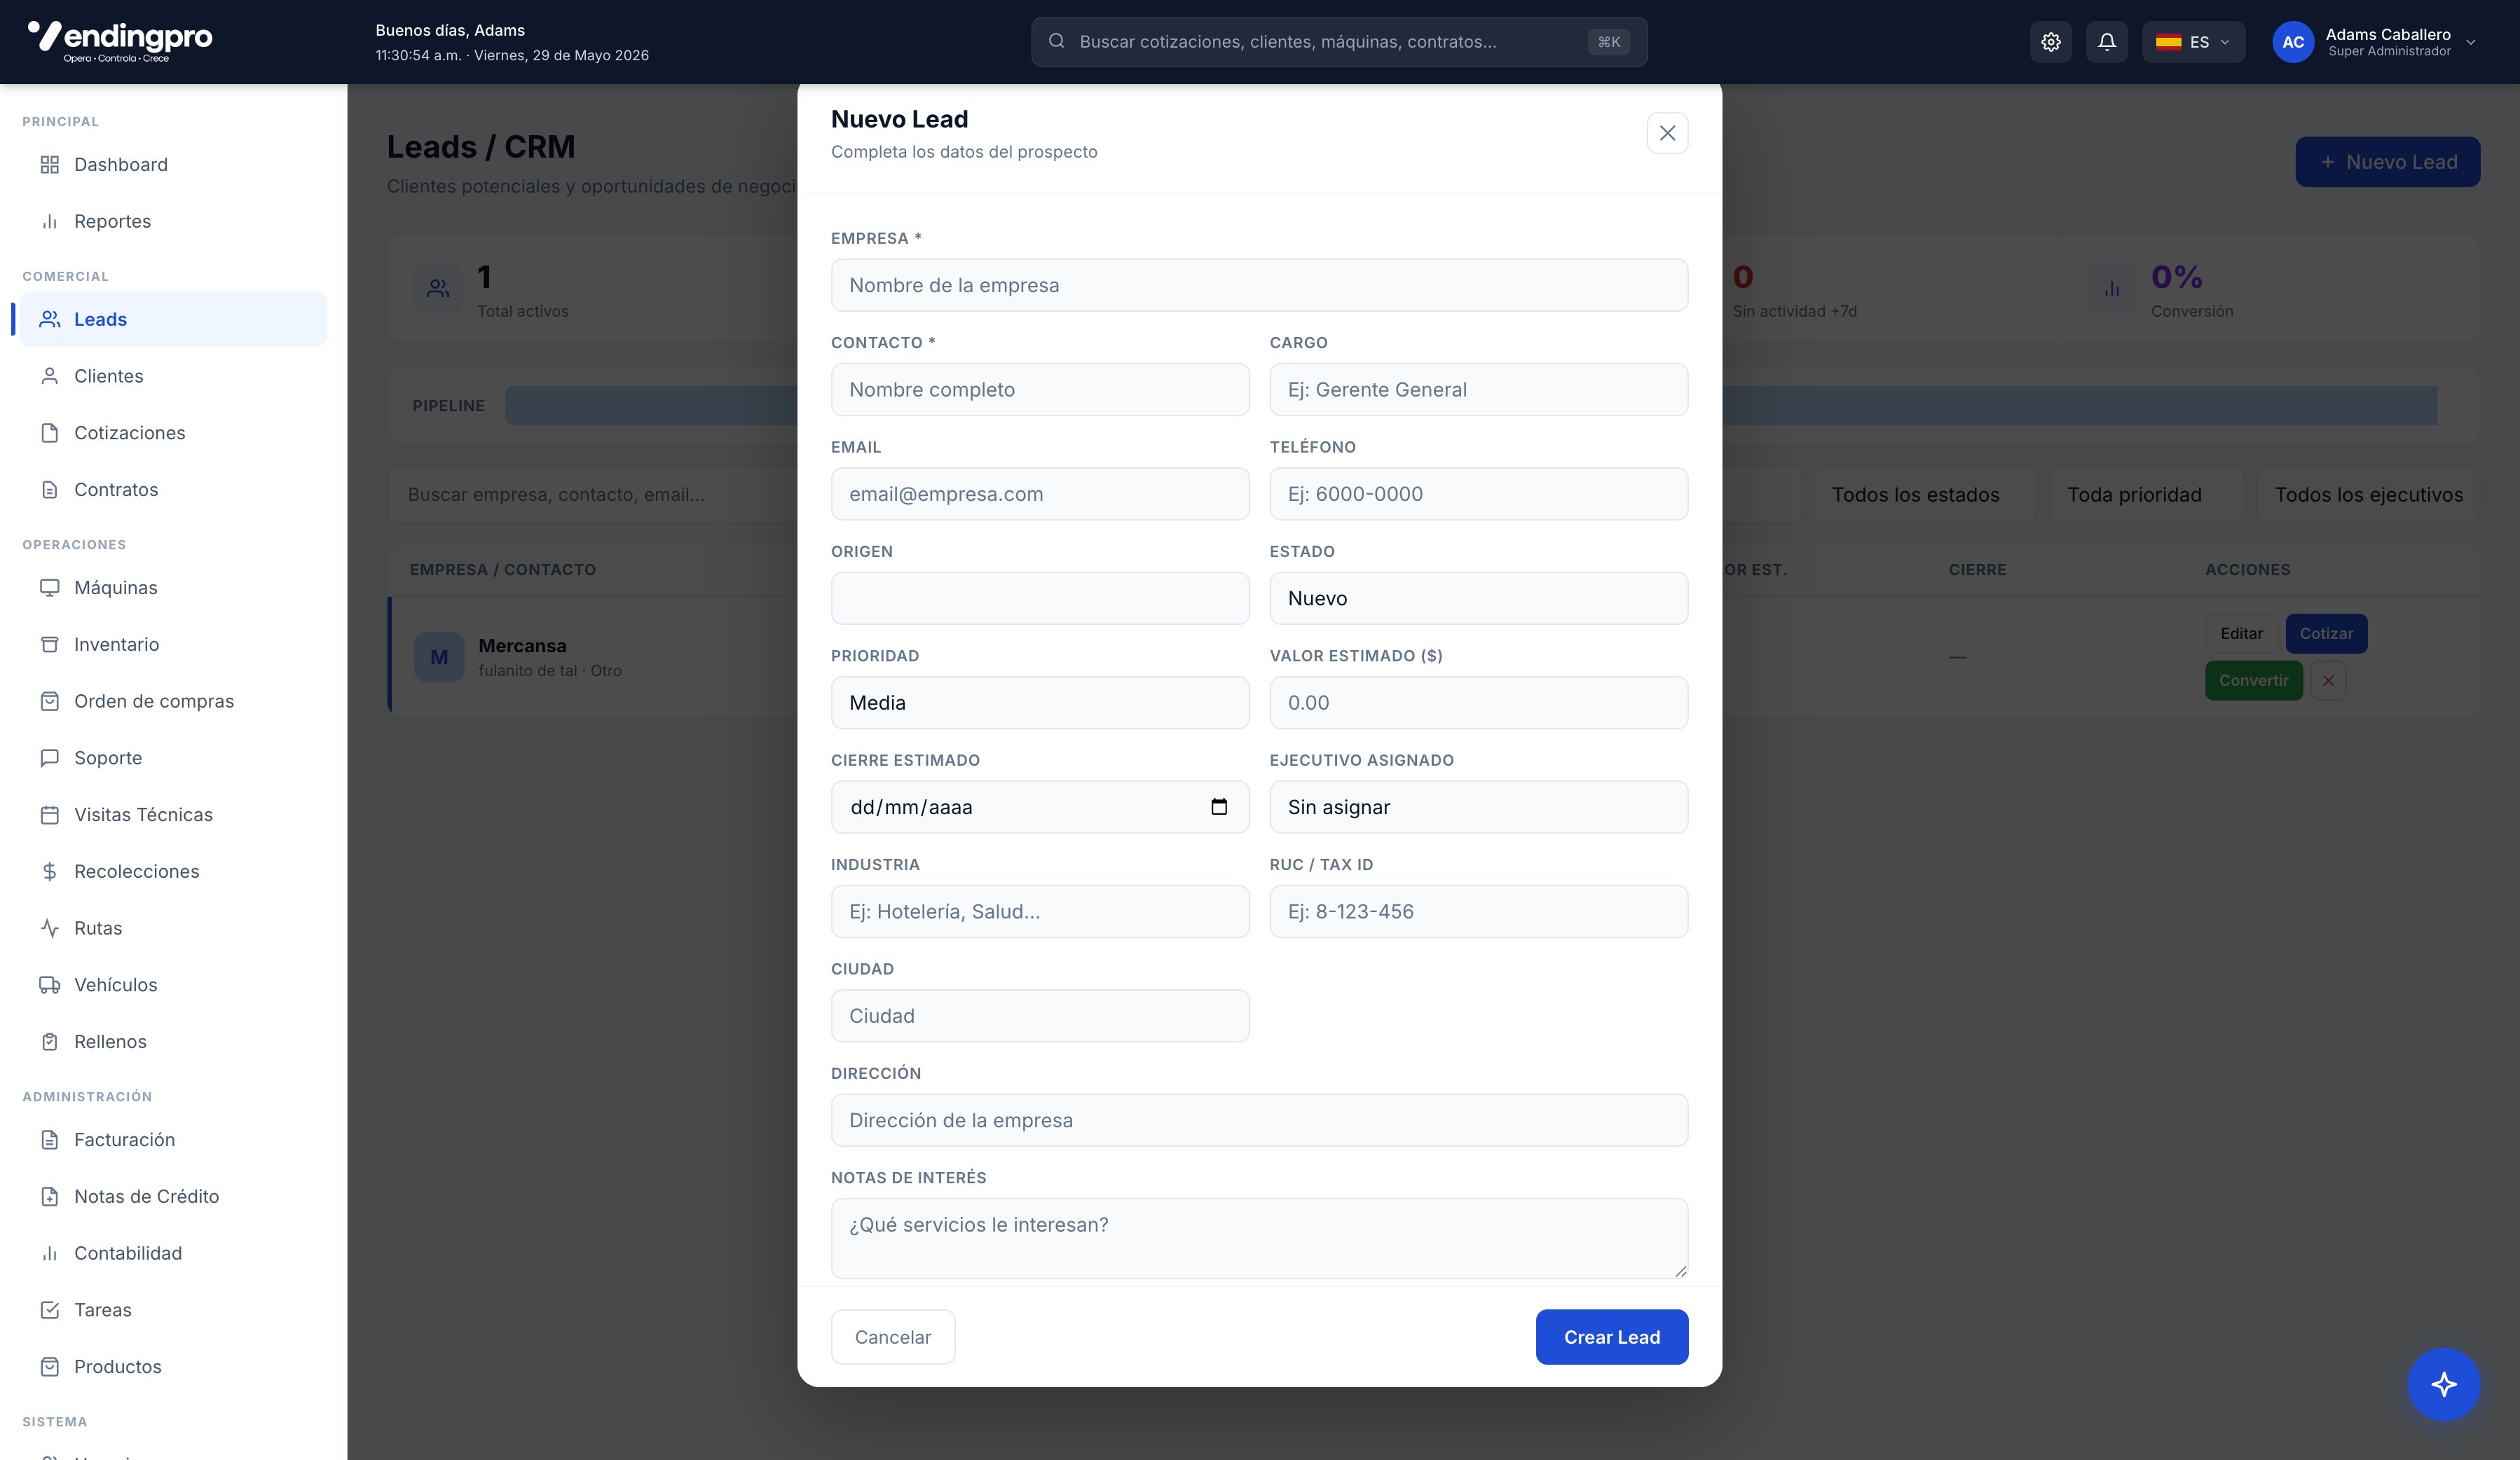Focus the RUC / Tax ID field
This screenshot has height=1460, width=2520.
[x=1478, y=911]
